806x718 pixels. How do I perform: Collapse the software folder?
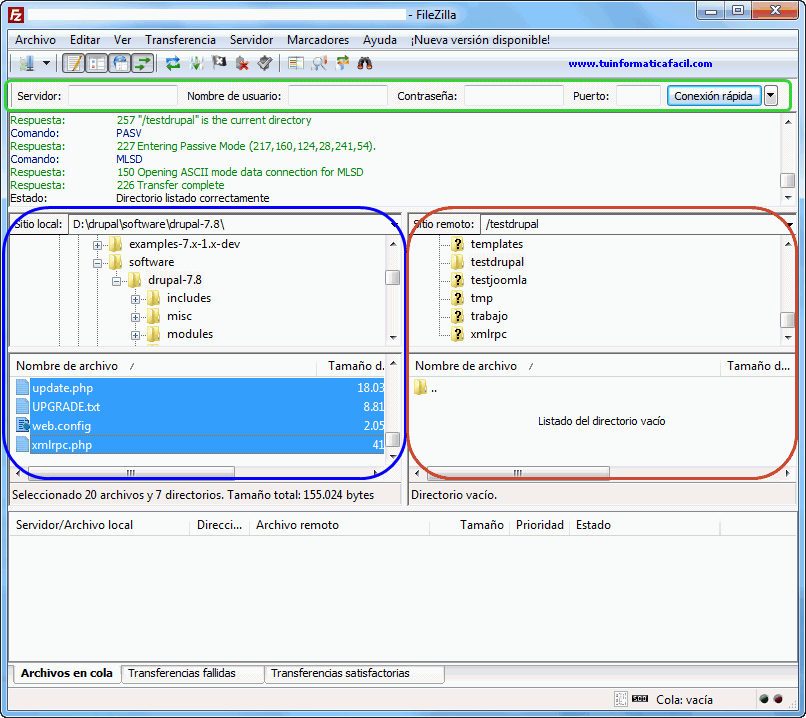click(x=97, y=263)
